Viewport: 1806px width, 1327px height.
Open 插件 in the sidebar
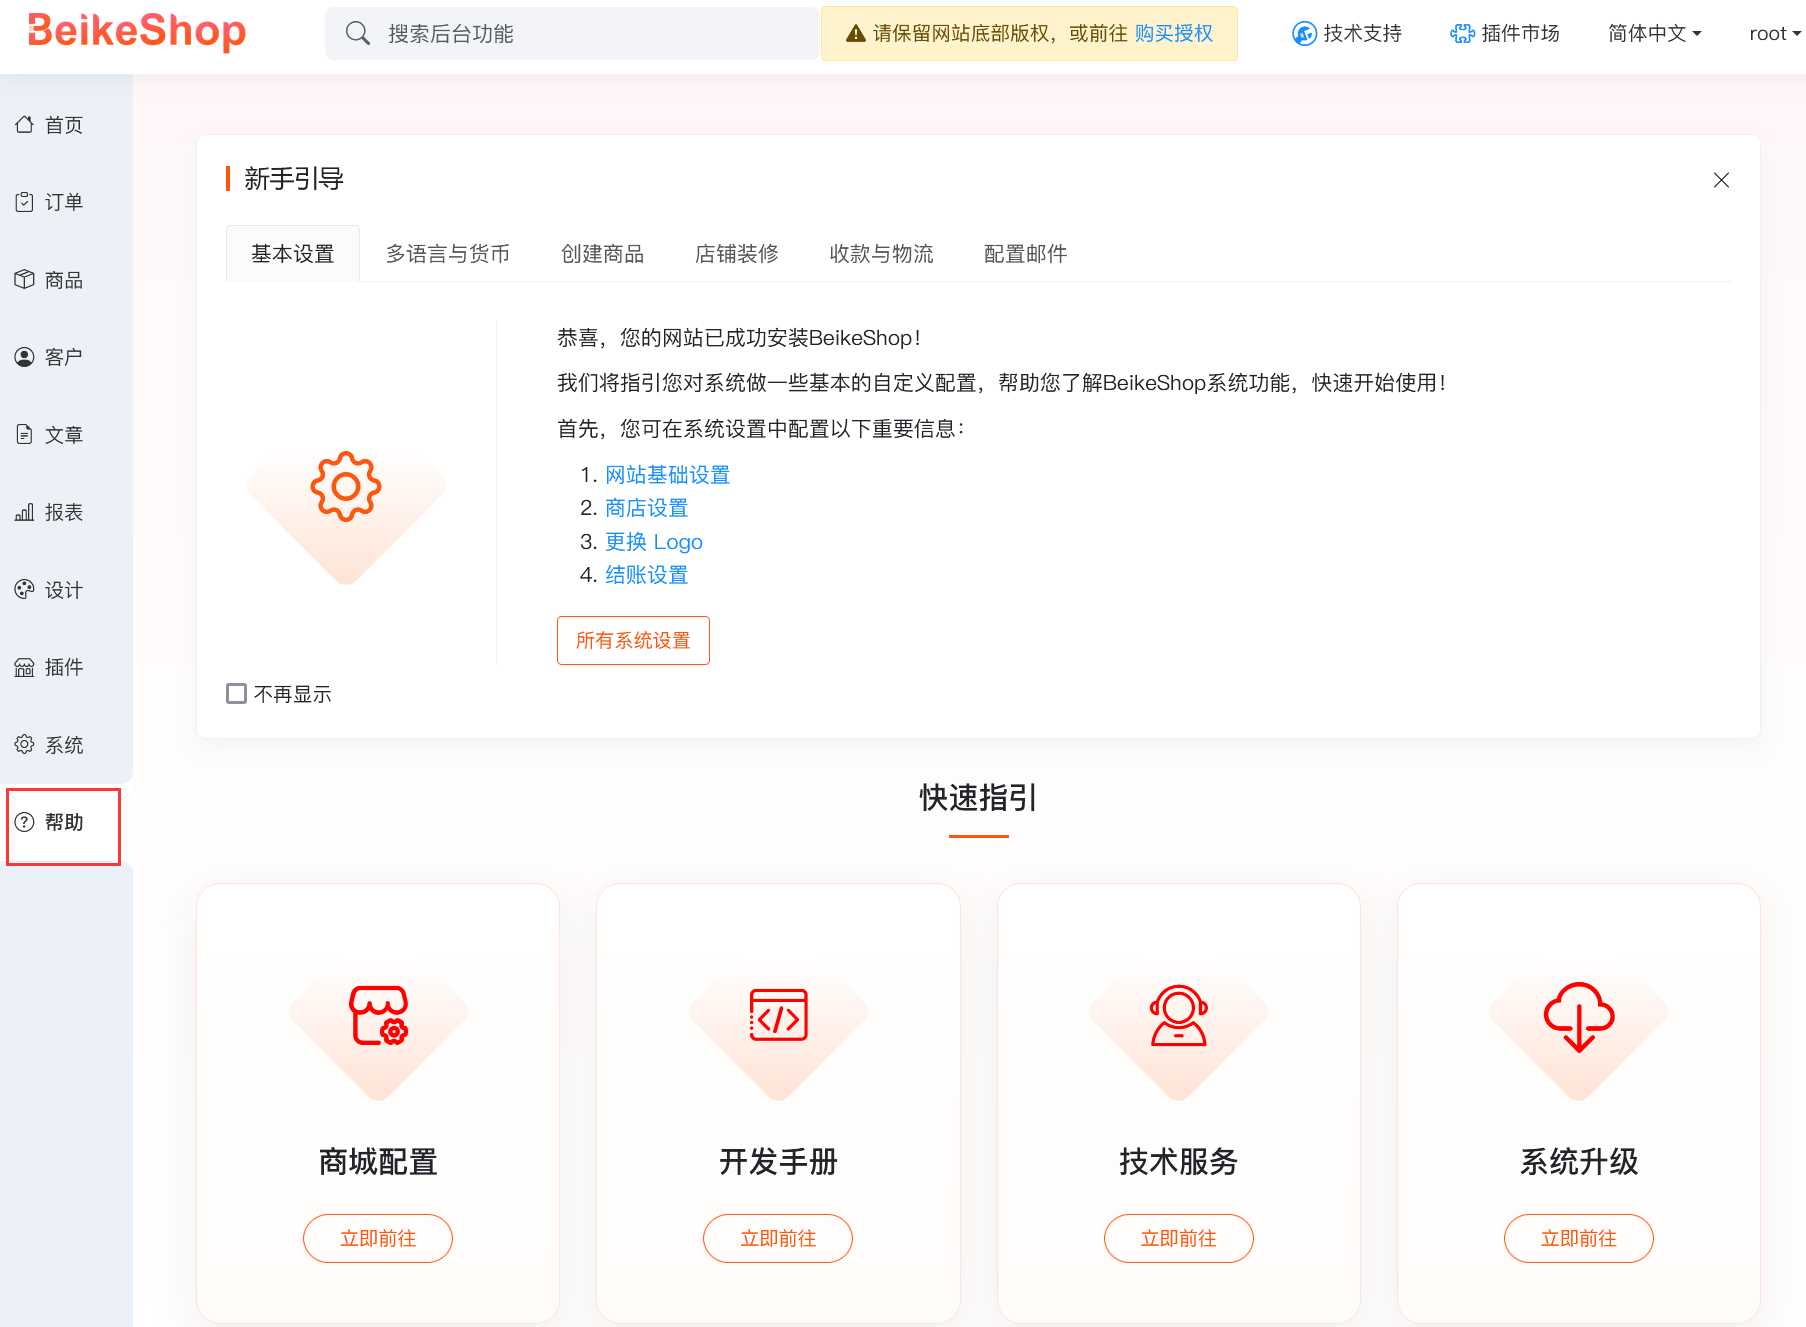tap(64, 667)
